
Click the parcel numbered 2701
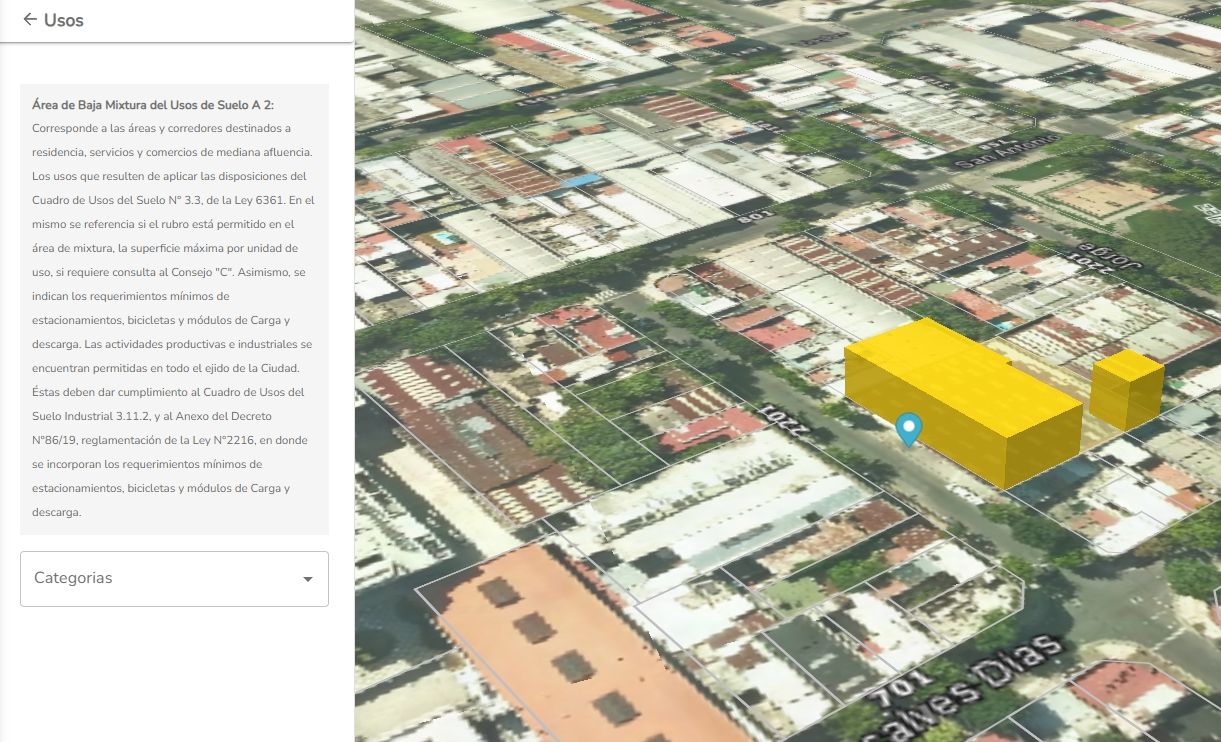pos(785,418)
